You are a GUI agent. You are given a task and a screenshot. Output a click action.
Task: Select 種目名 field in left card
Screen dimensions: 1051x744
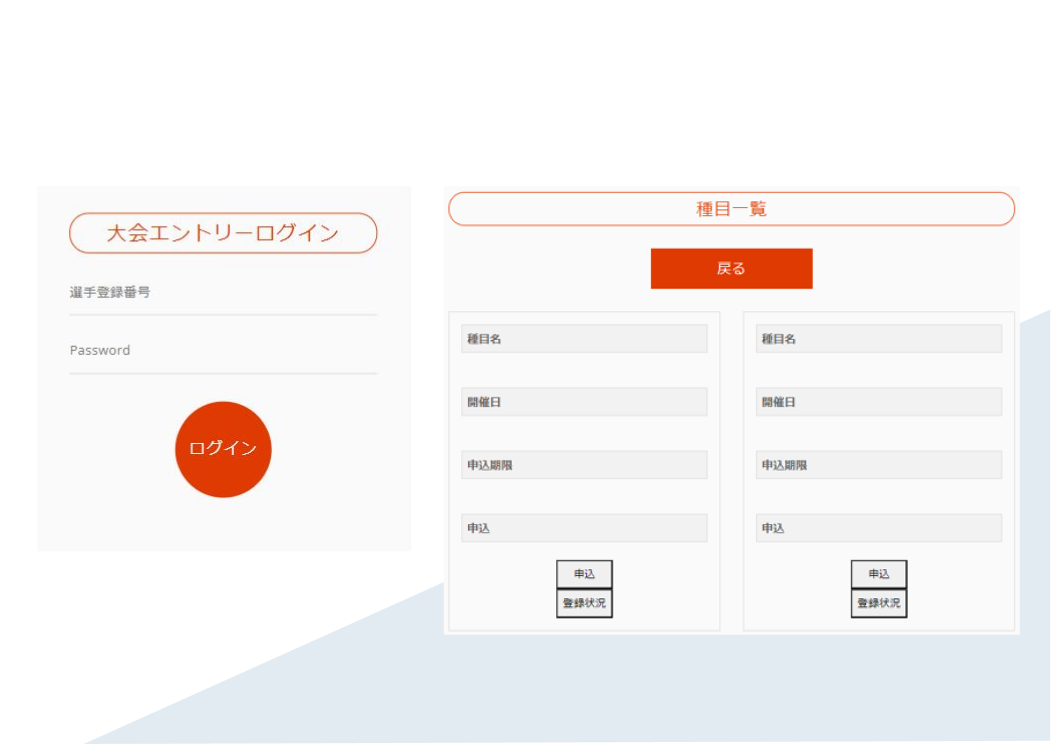(584, 339)
